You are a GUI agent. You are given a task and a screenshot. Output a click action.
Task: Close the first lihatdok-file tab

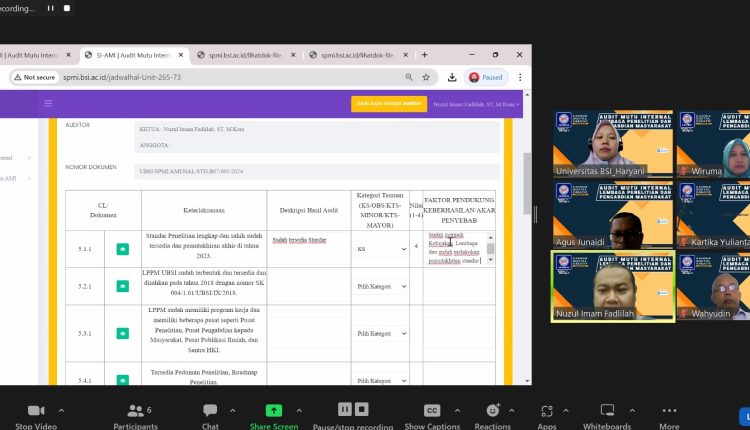pos(293,55)
